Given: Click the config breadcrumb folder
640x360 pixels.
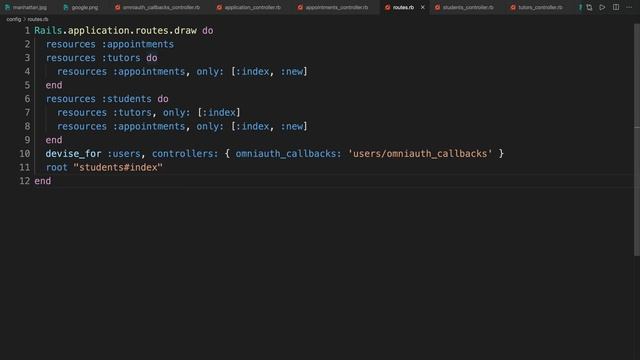Looking at the screenshot, I should point(13,19).
